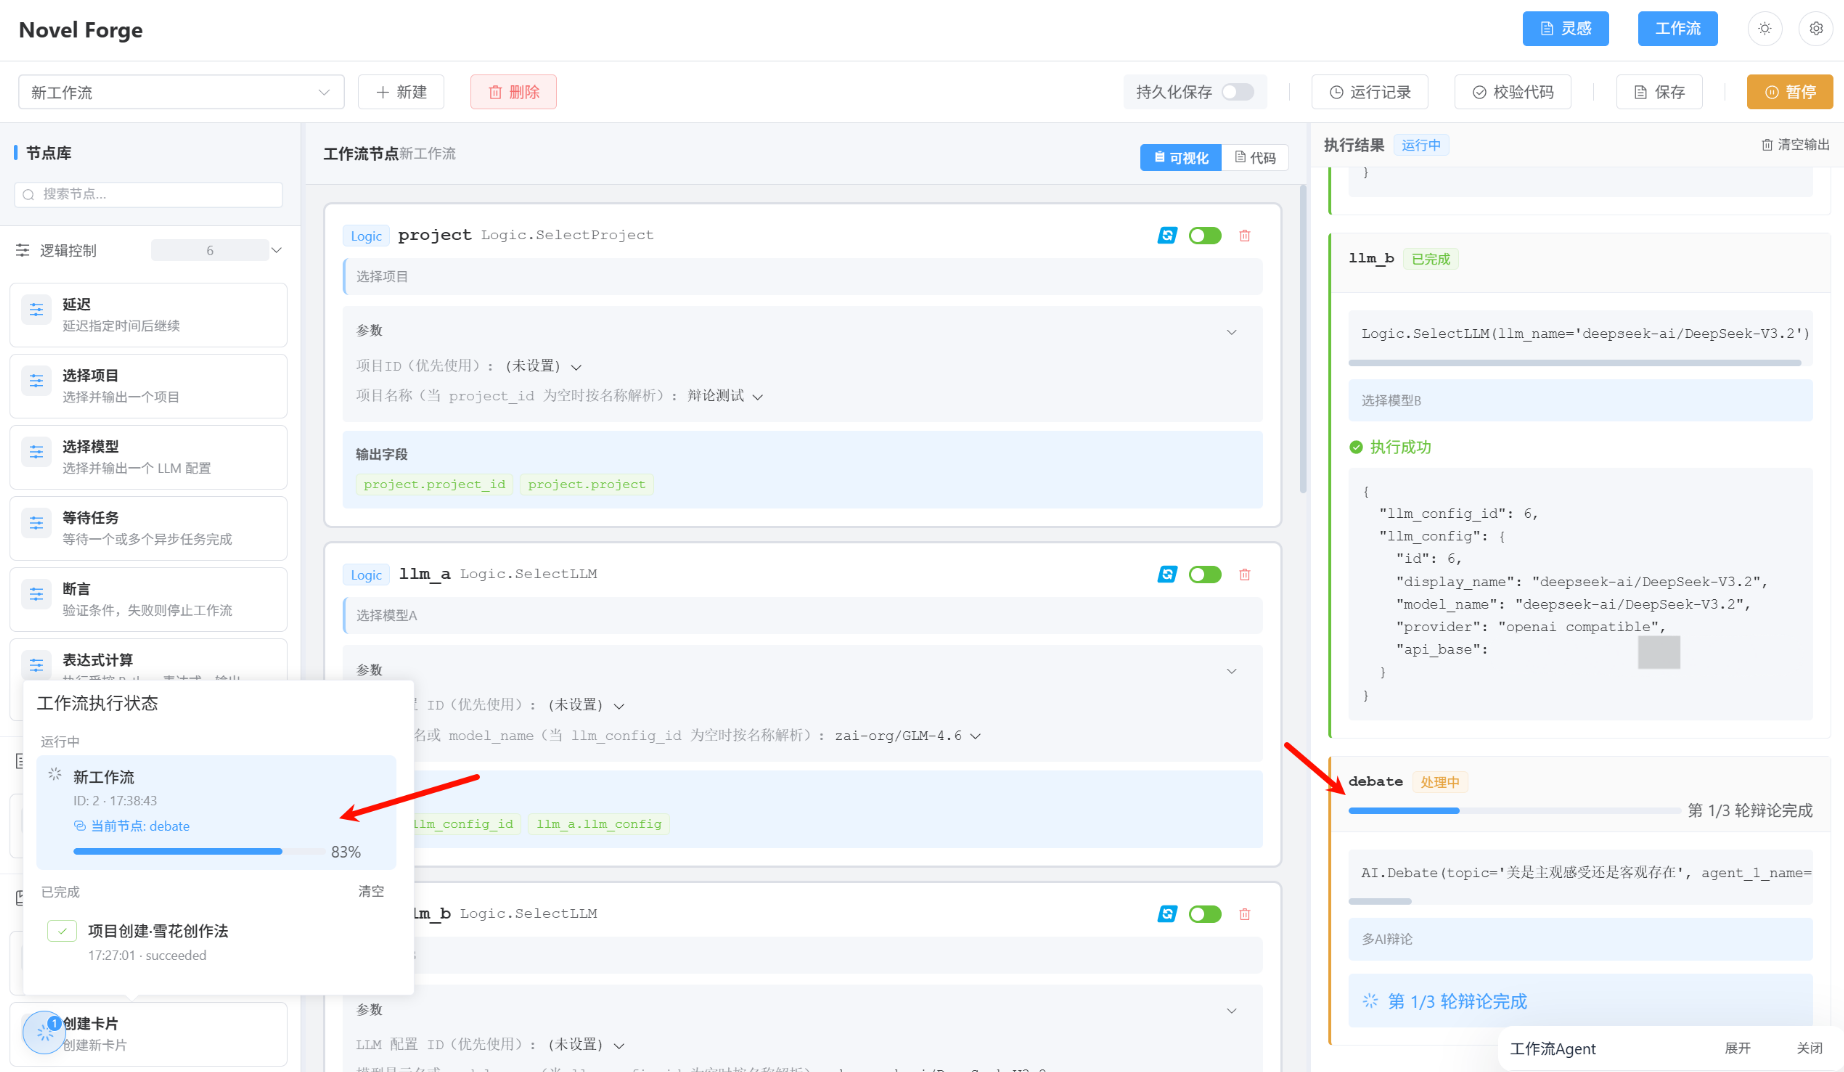The height and width of the screenshot is (1072, 1844).
Task: Click the debate node progress bar
Action: click(1514, 811)
